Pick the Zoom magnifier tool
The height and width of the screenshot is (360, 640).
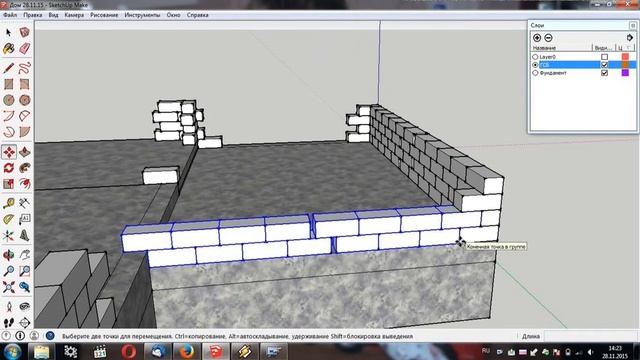[9, 271]
